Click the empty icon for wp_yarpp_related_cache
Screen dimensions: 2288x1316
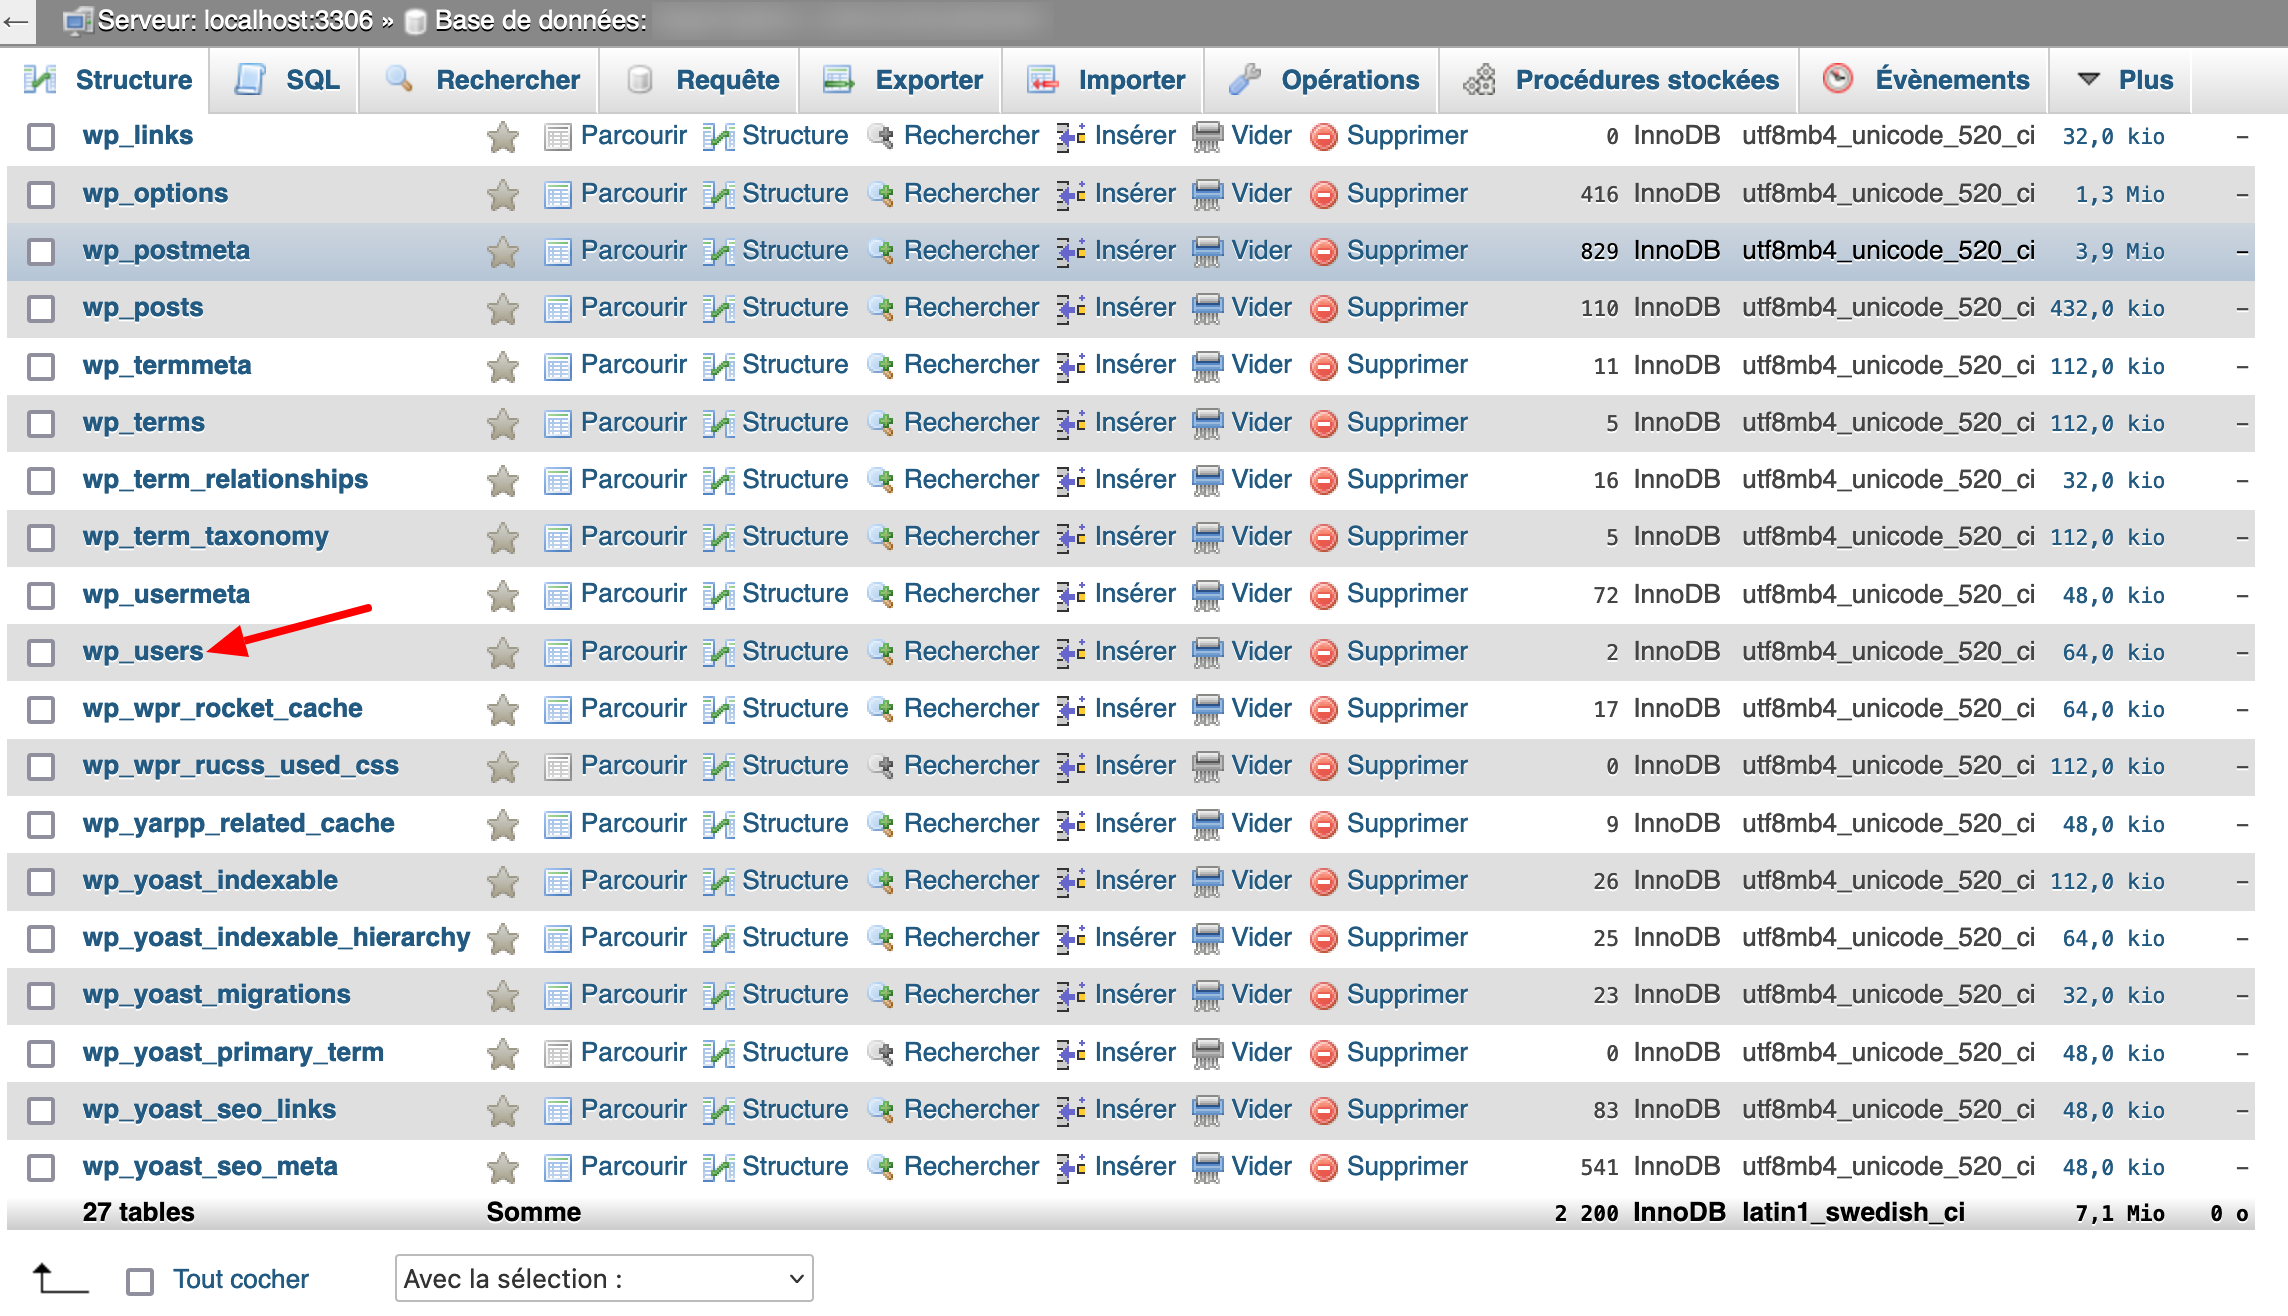click(x=1208, y=825)
